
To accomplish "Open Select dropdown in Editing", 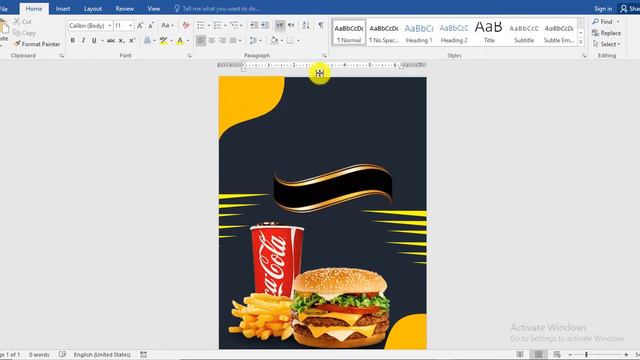I will (607, 44).
